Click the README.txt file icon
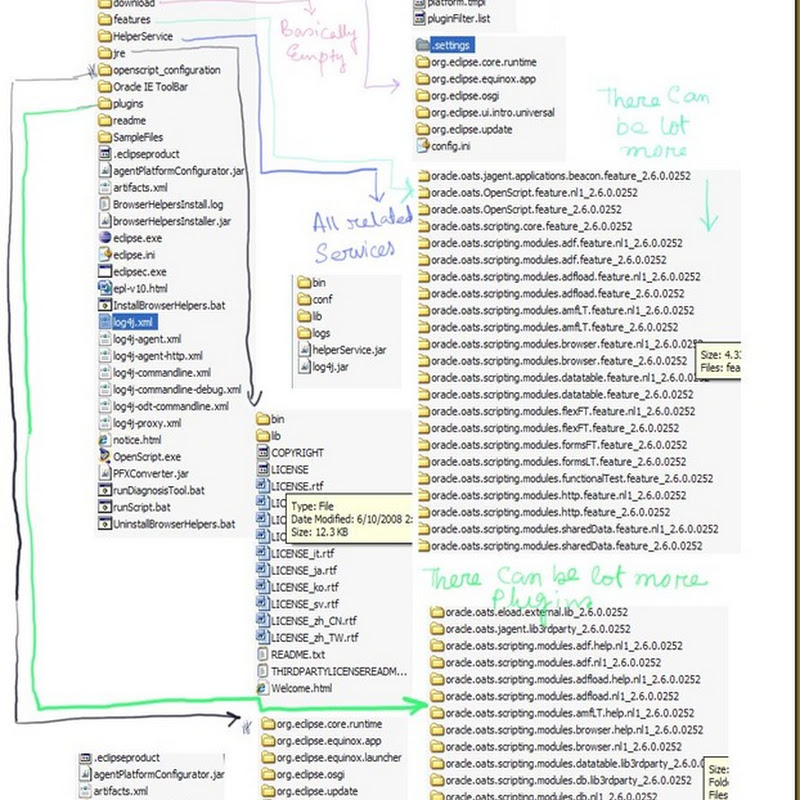Image resolution: width=800 pixels, height=800 pixels. [263, 654]
